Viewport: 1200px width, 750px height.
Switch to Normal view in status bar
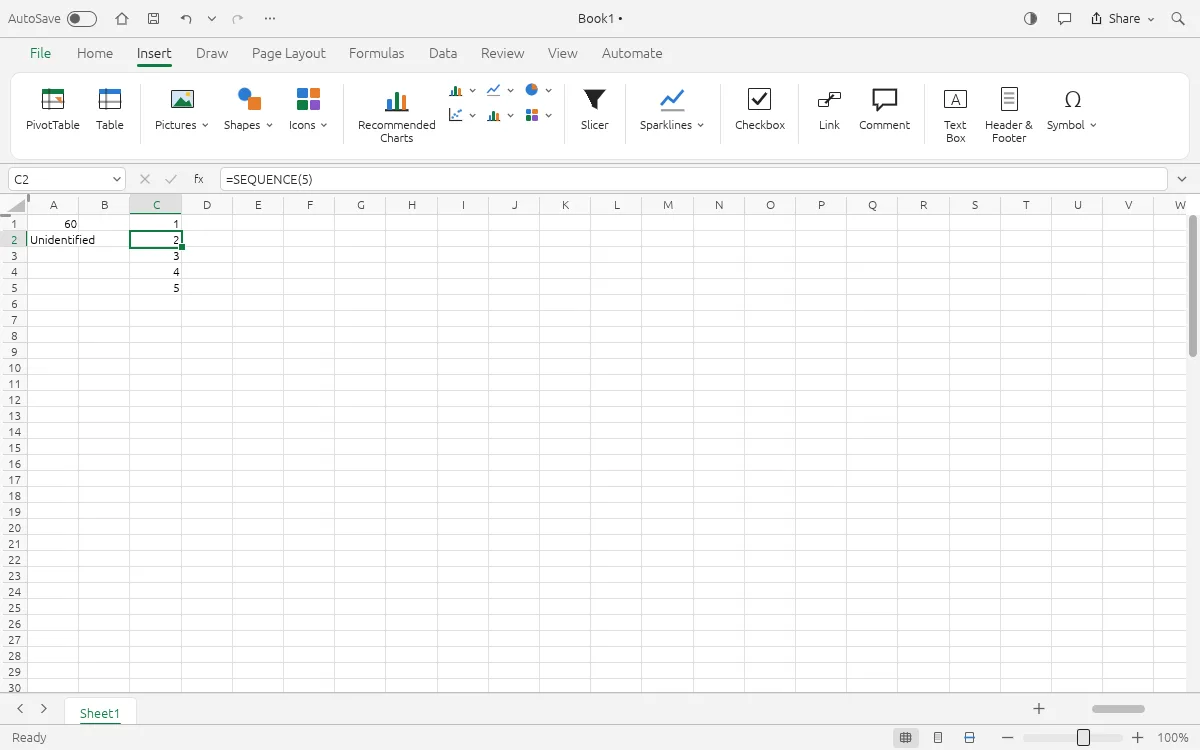[x=906, y=738]
